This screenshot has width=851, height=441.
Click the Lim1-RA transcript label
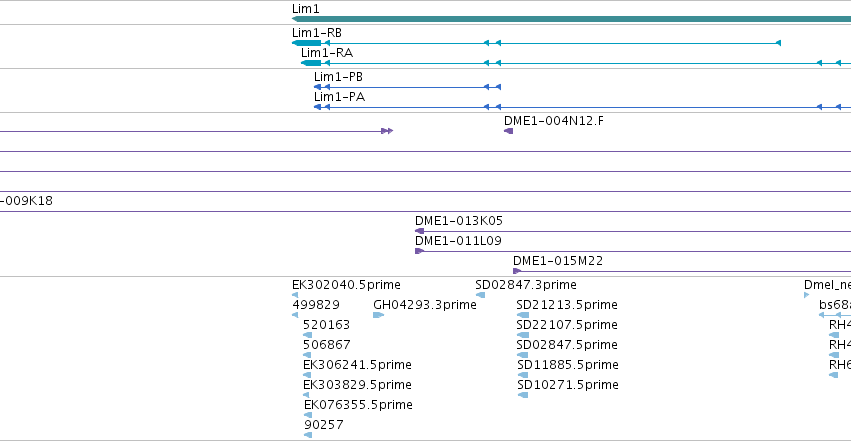point(327,53)
